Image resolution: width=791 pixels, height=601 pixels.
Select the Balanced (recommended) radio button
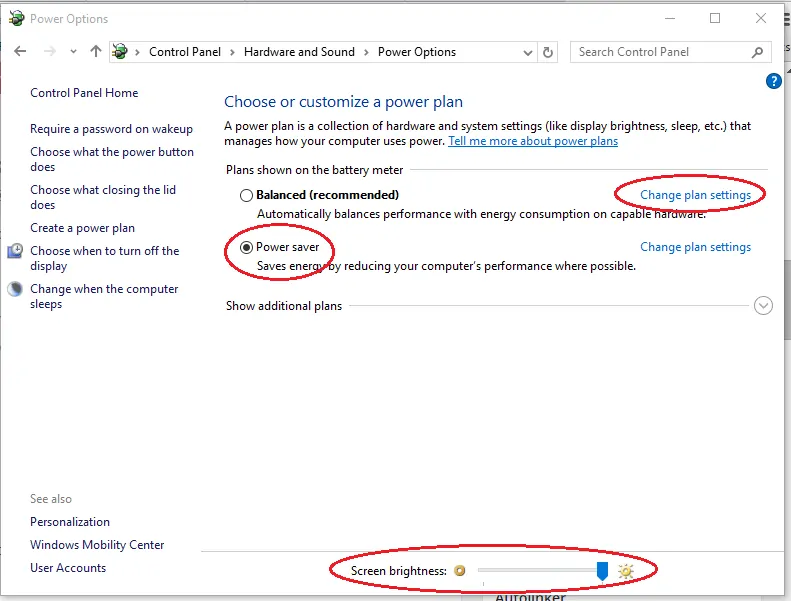(x=246, y=195)
